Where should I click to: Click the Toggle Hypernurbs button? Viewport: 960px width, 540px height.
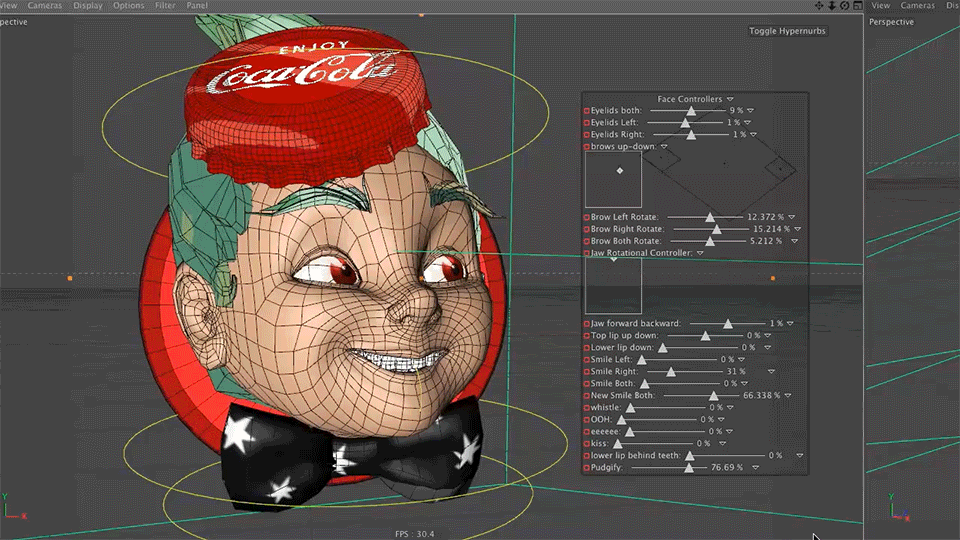click(x=787, y=31)
